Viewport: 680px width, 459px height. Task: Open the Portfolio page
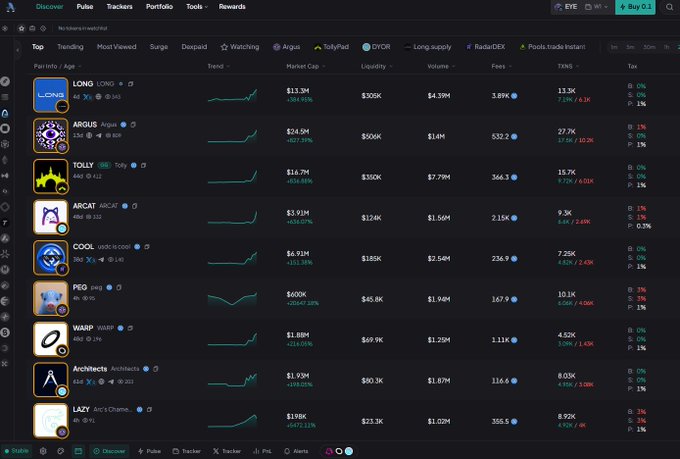[x=159, y=7]
